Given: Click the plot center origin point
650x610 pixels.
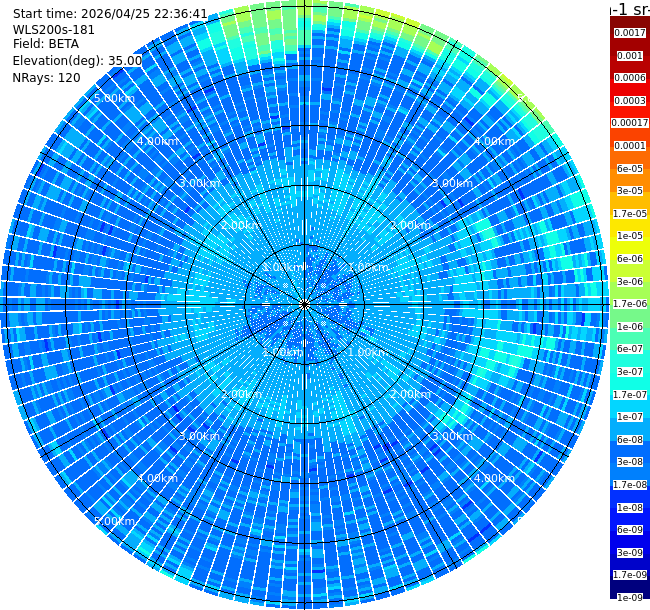Looking at the screenshot, I should [304, 305].
